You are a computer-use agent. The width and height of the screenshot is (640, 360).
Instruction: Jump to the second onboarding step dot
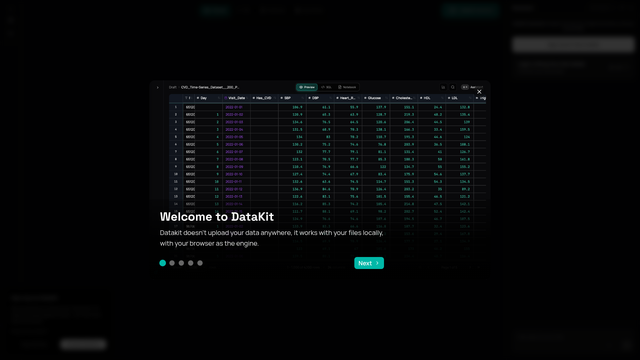point(172,263)
